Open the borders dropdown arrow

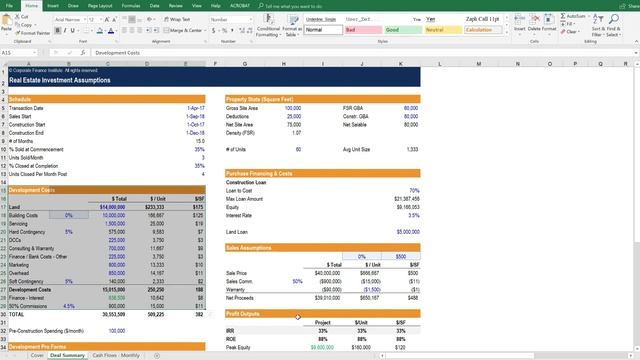click(x=91, y=31)
